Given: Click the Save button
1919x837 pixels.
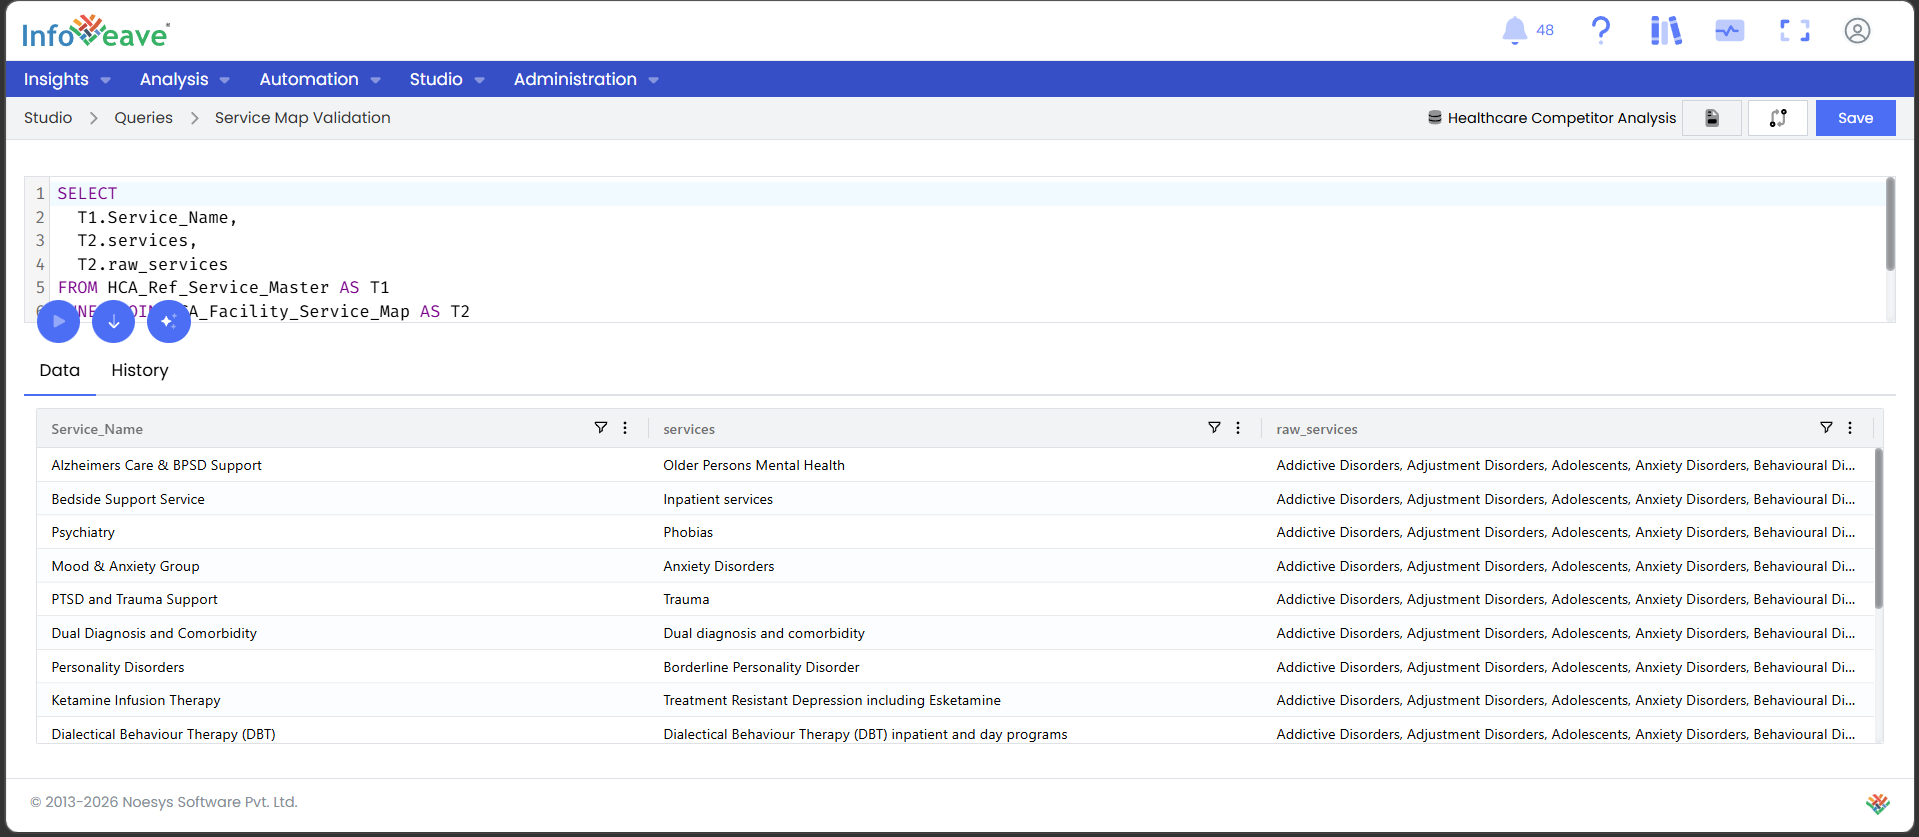Looking at the screenshot, I should click(1855, 118).
